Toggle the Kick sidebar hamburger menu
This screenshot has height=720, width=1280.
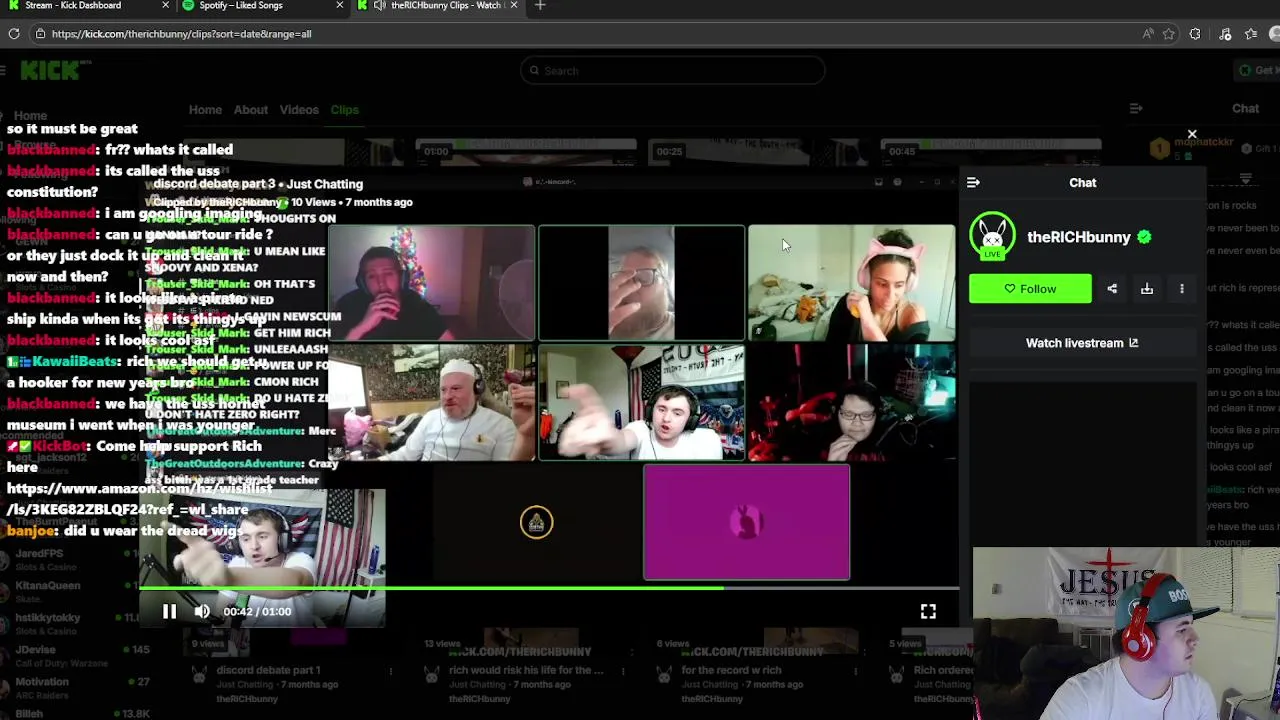click(3, 70)
